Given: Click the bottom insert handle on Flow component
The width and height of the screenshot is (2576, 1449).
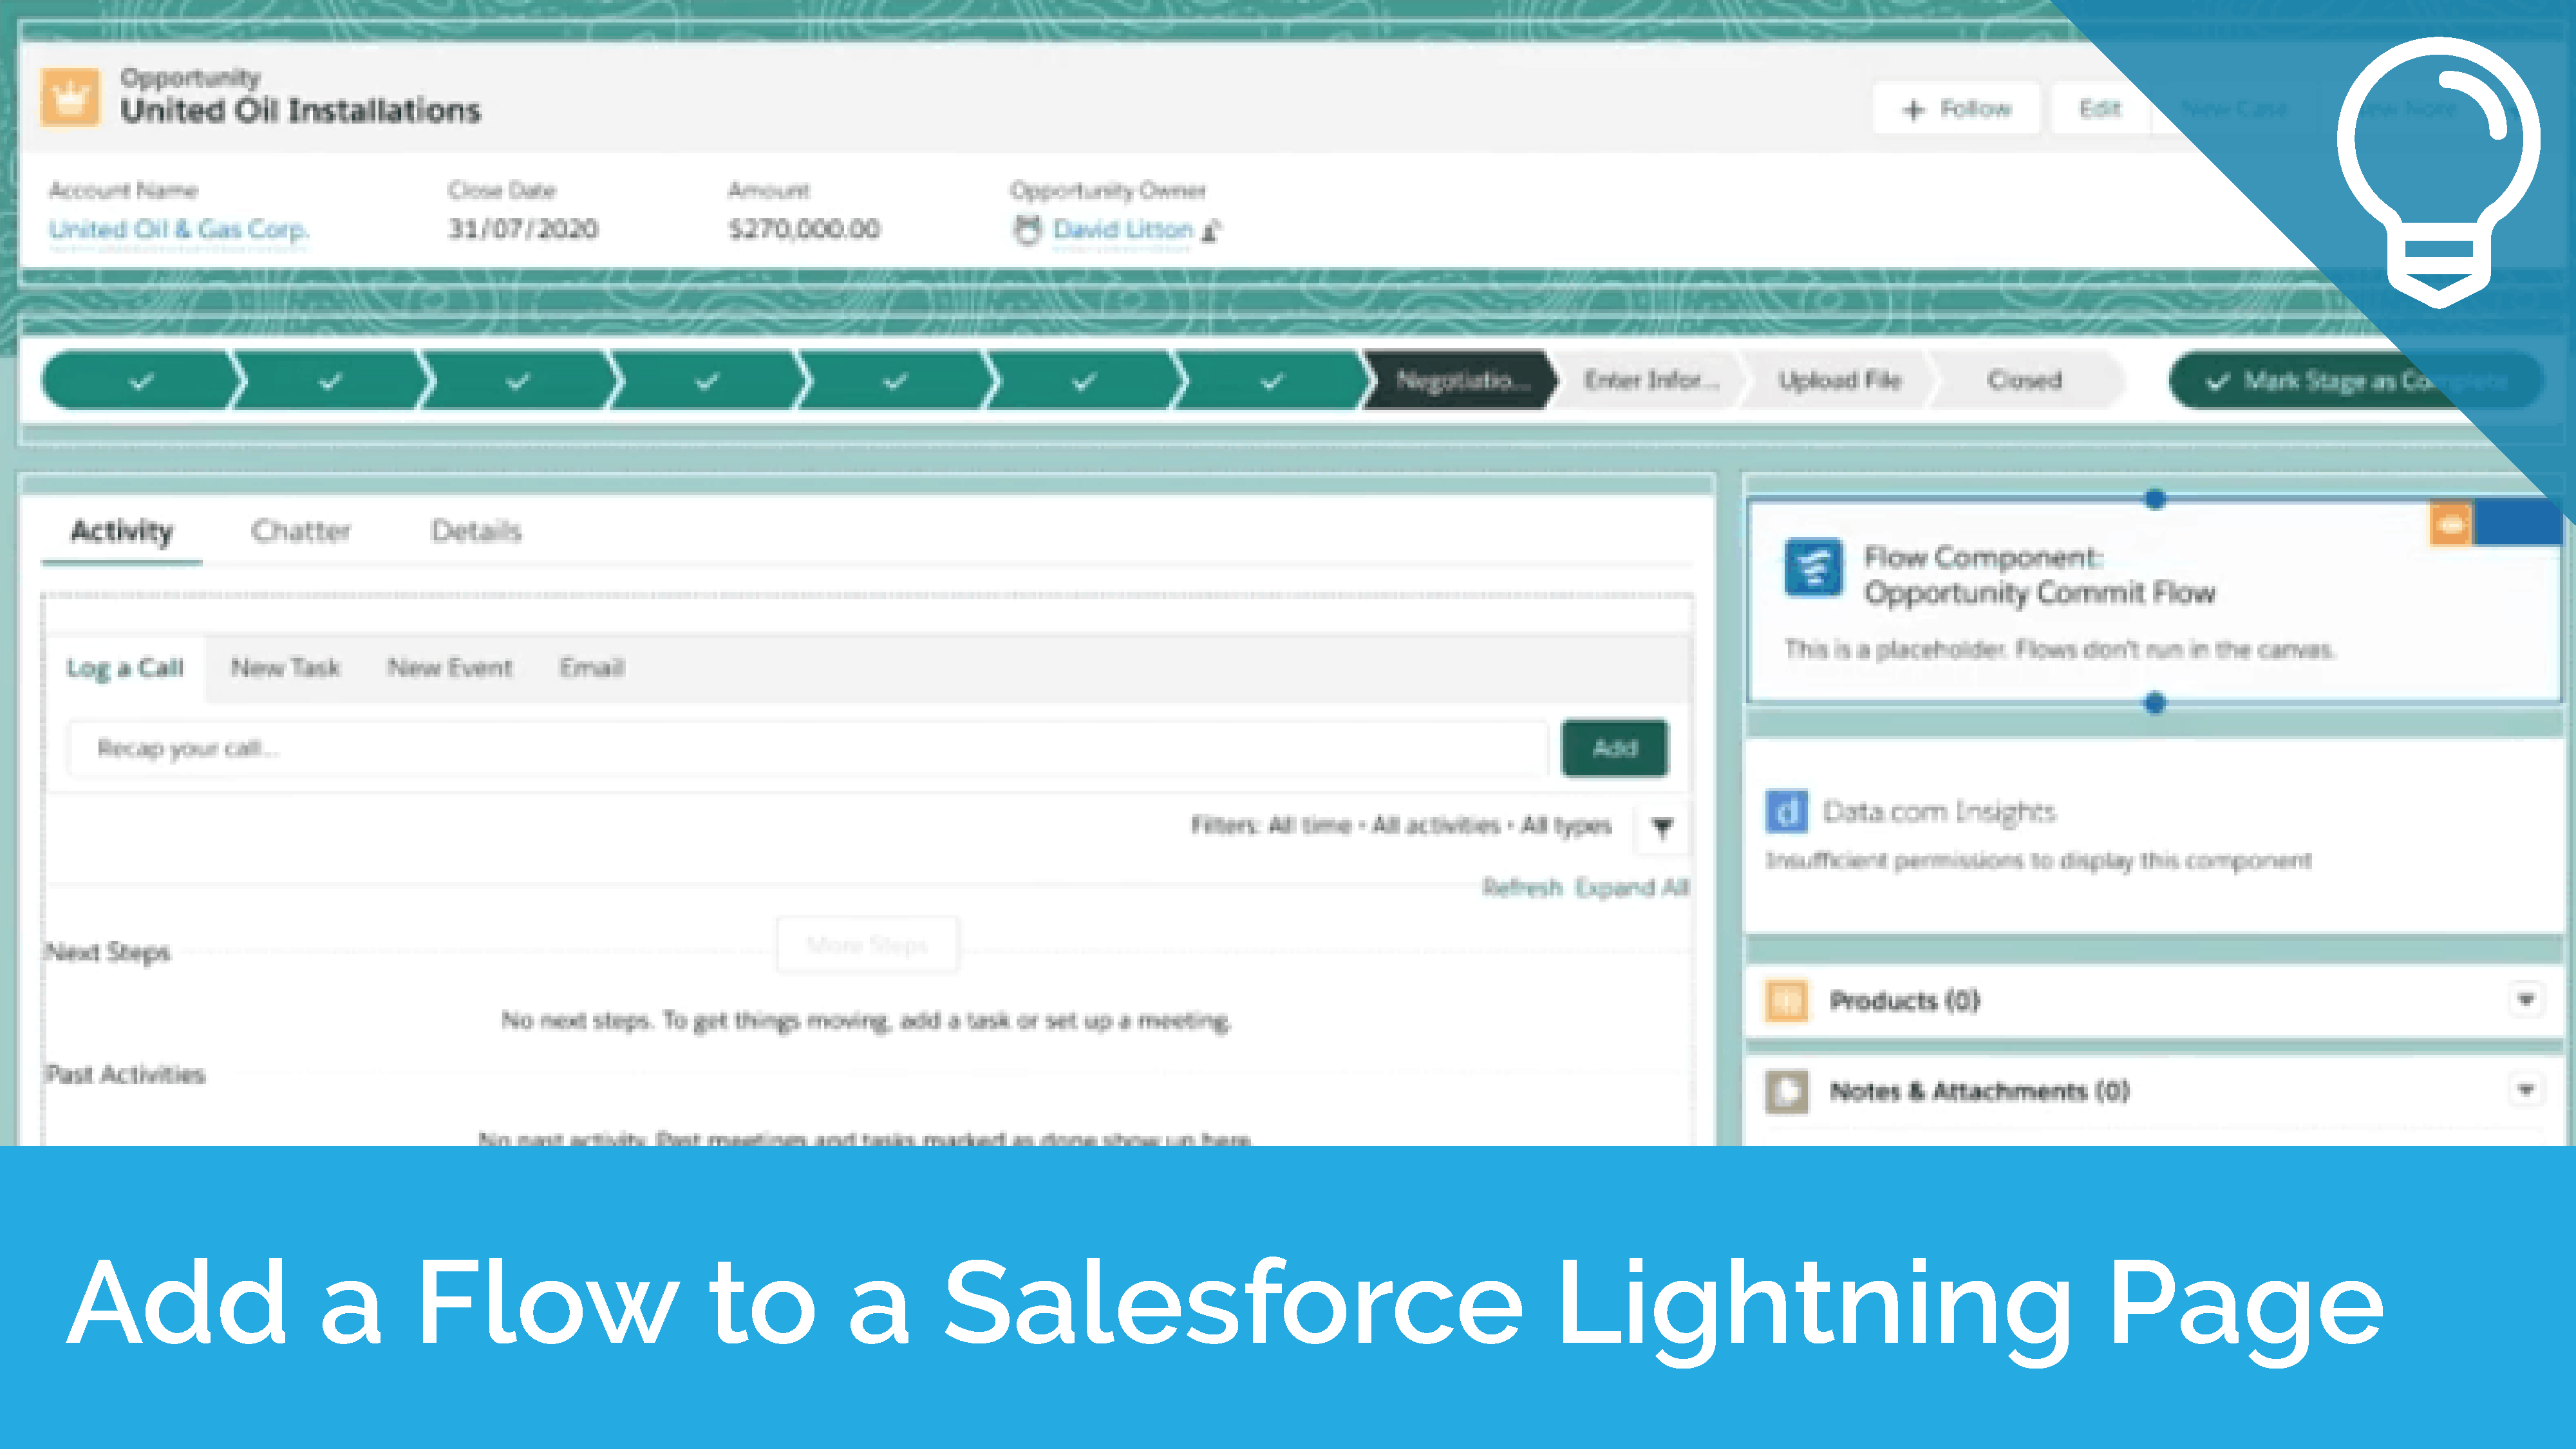Looking at the screenshot, I should [2155, 704].
